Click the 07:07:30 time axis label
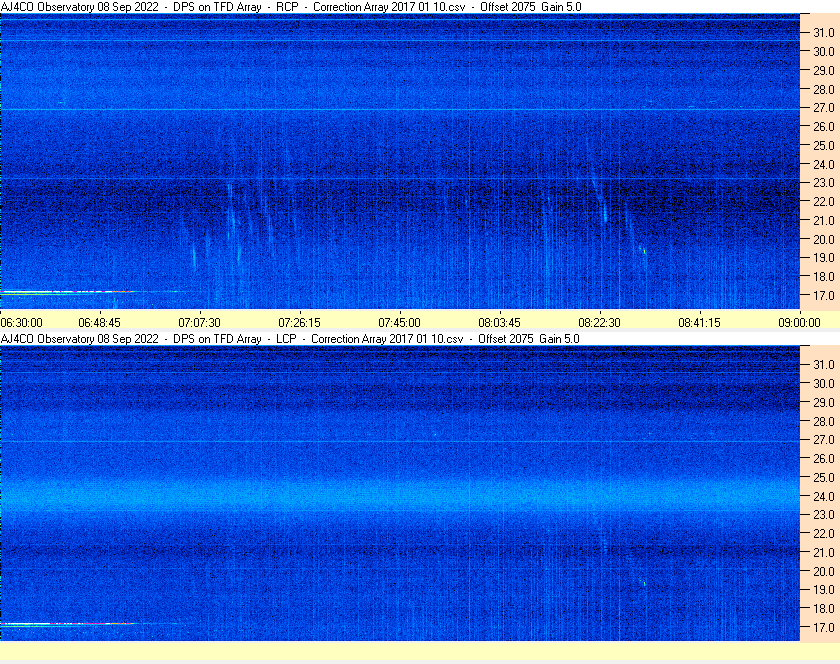 coord(199,323)
